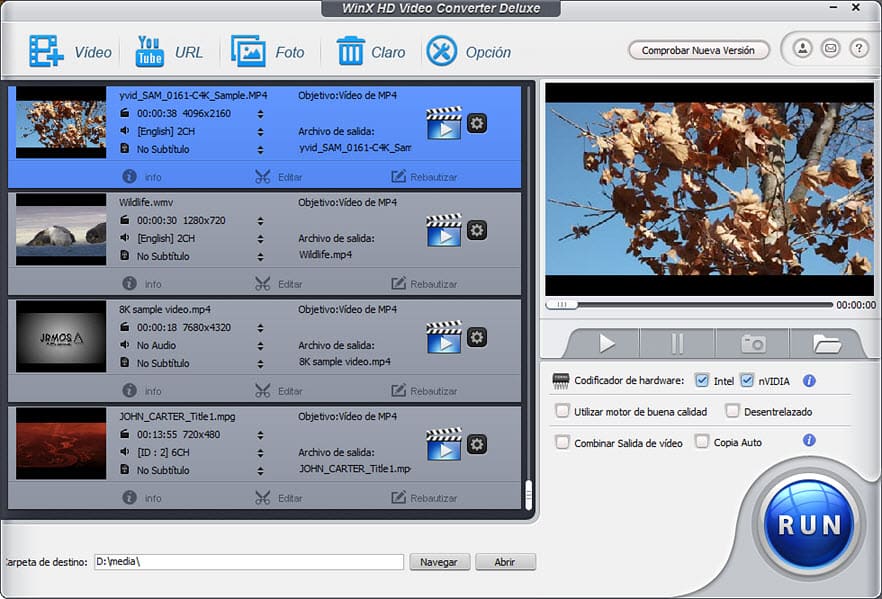This screenshot has width=882, height=599.
Task: Show info for 8K sample video.mp4
Action: point(142,390)
